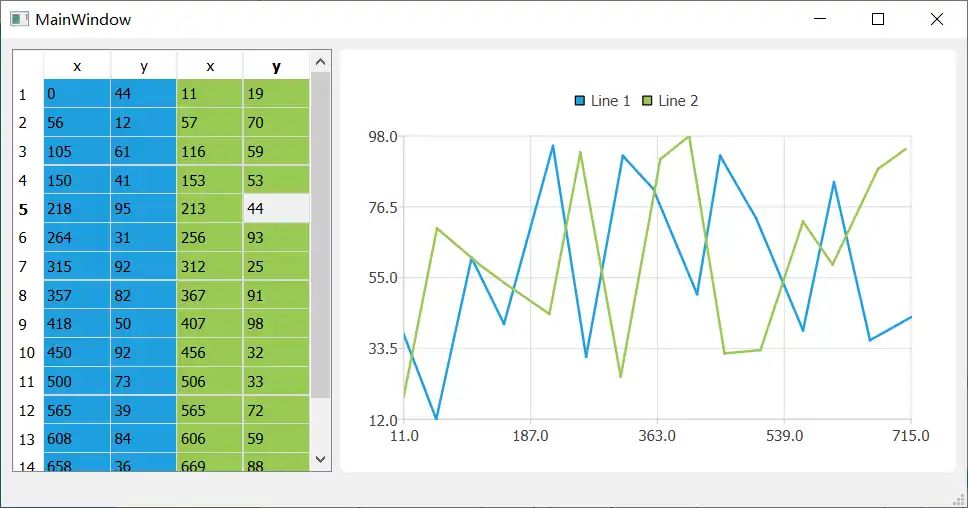Minimize the MainWindow window
968x508 pixels.
point(820,19)
